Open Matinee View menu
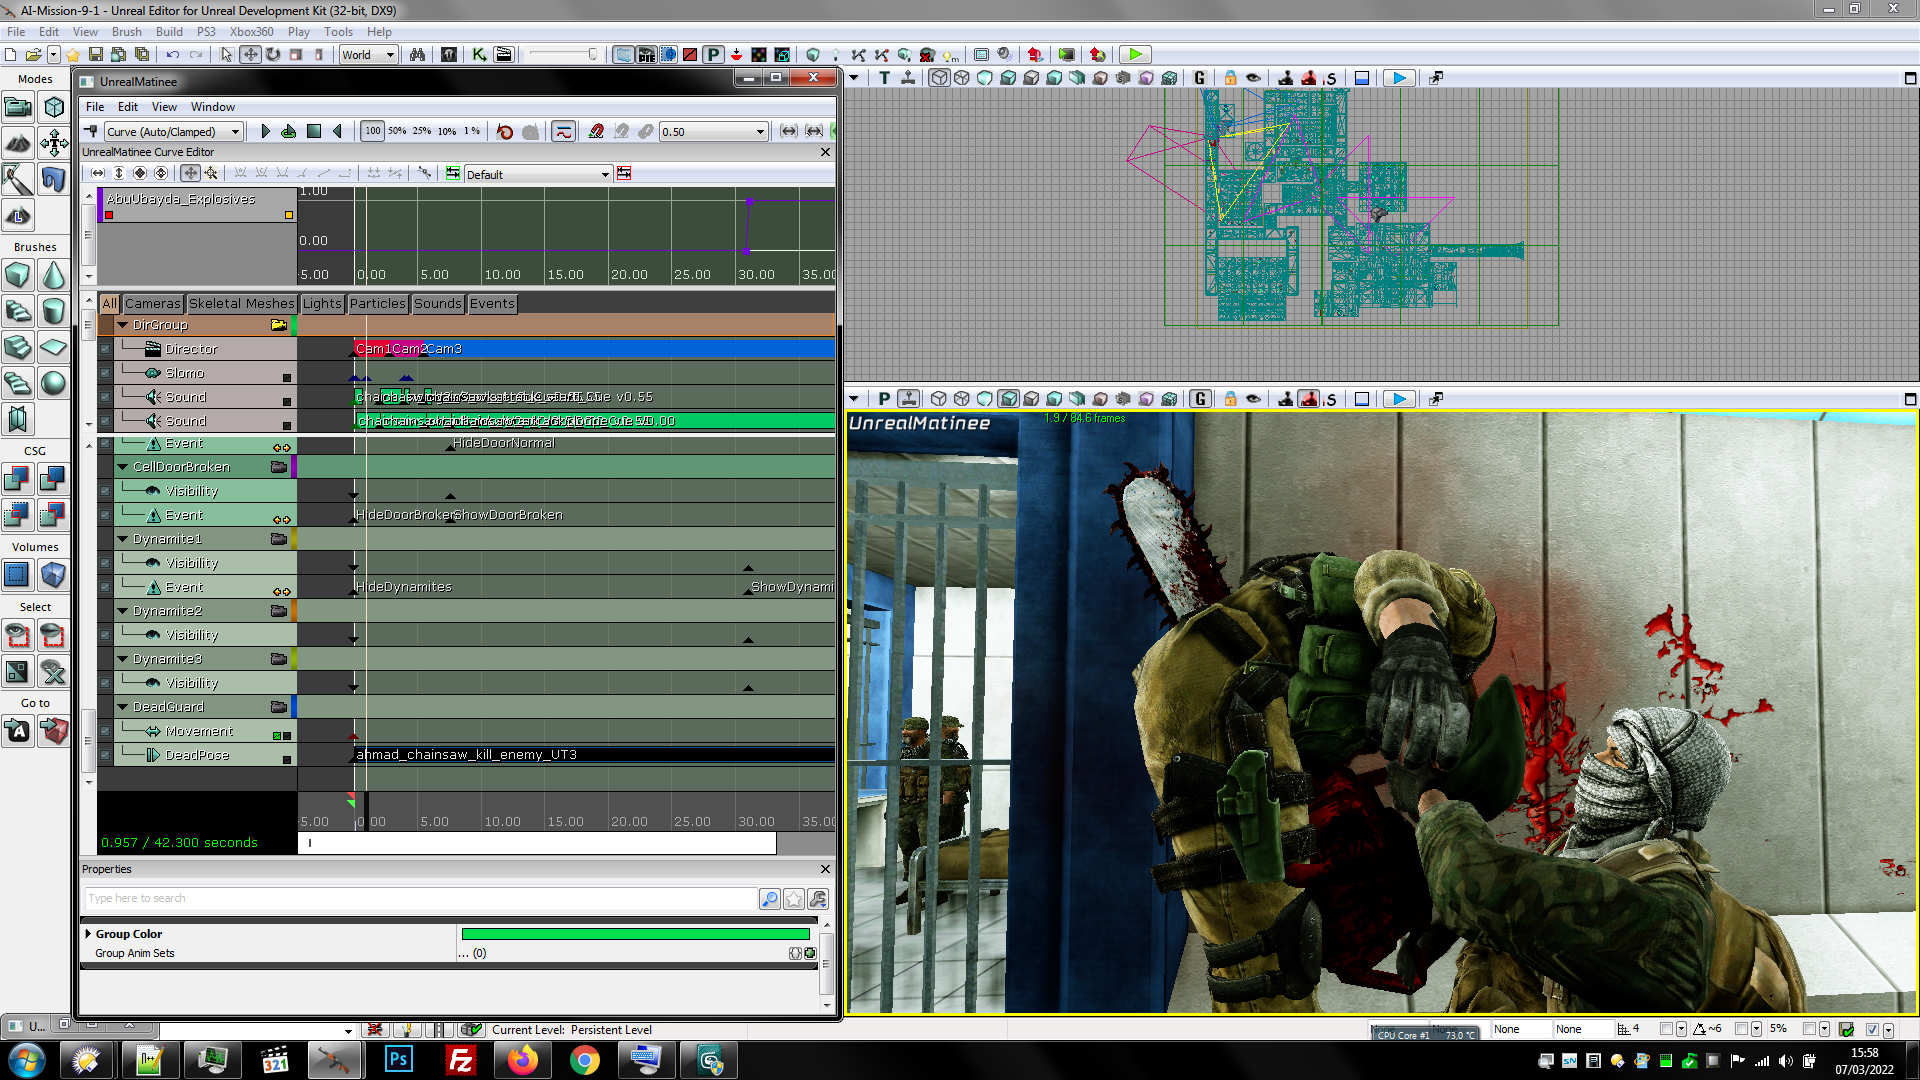The width and height of the screenshot is (1920, 1080). point(164,107)
